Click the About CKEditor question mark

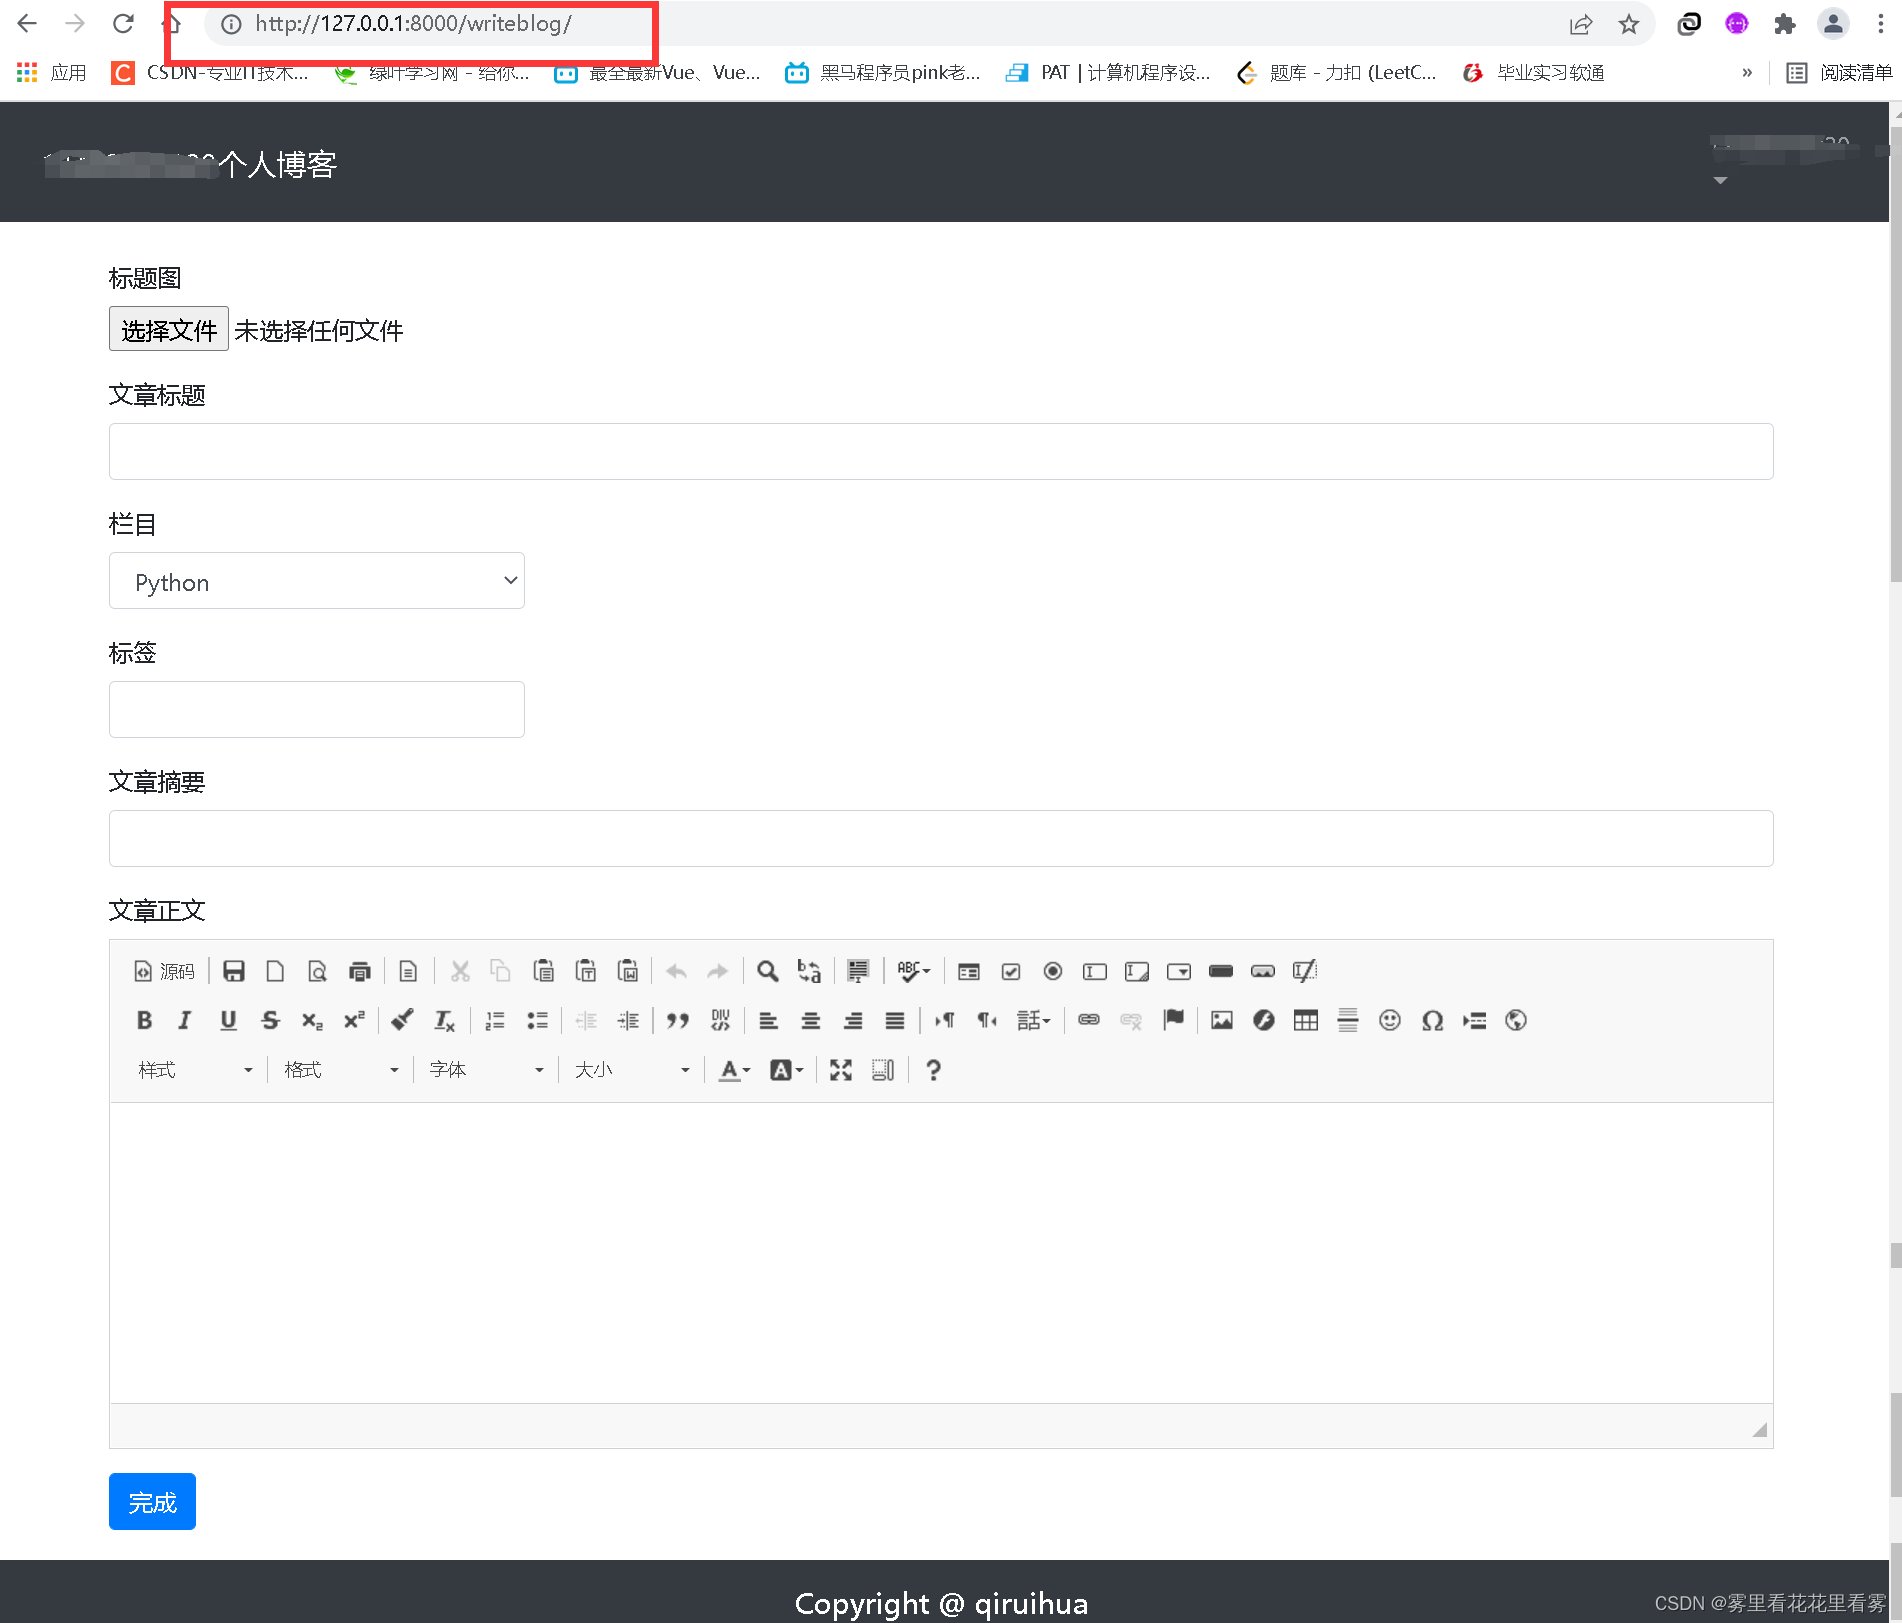(x=933, y=1070)
